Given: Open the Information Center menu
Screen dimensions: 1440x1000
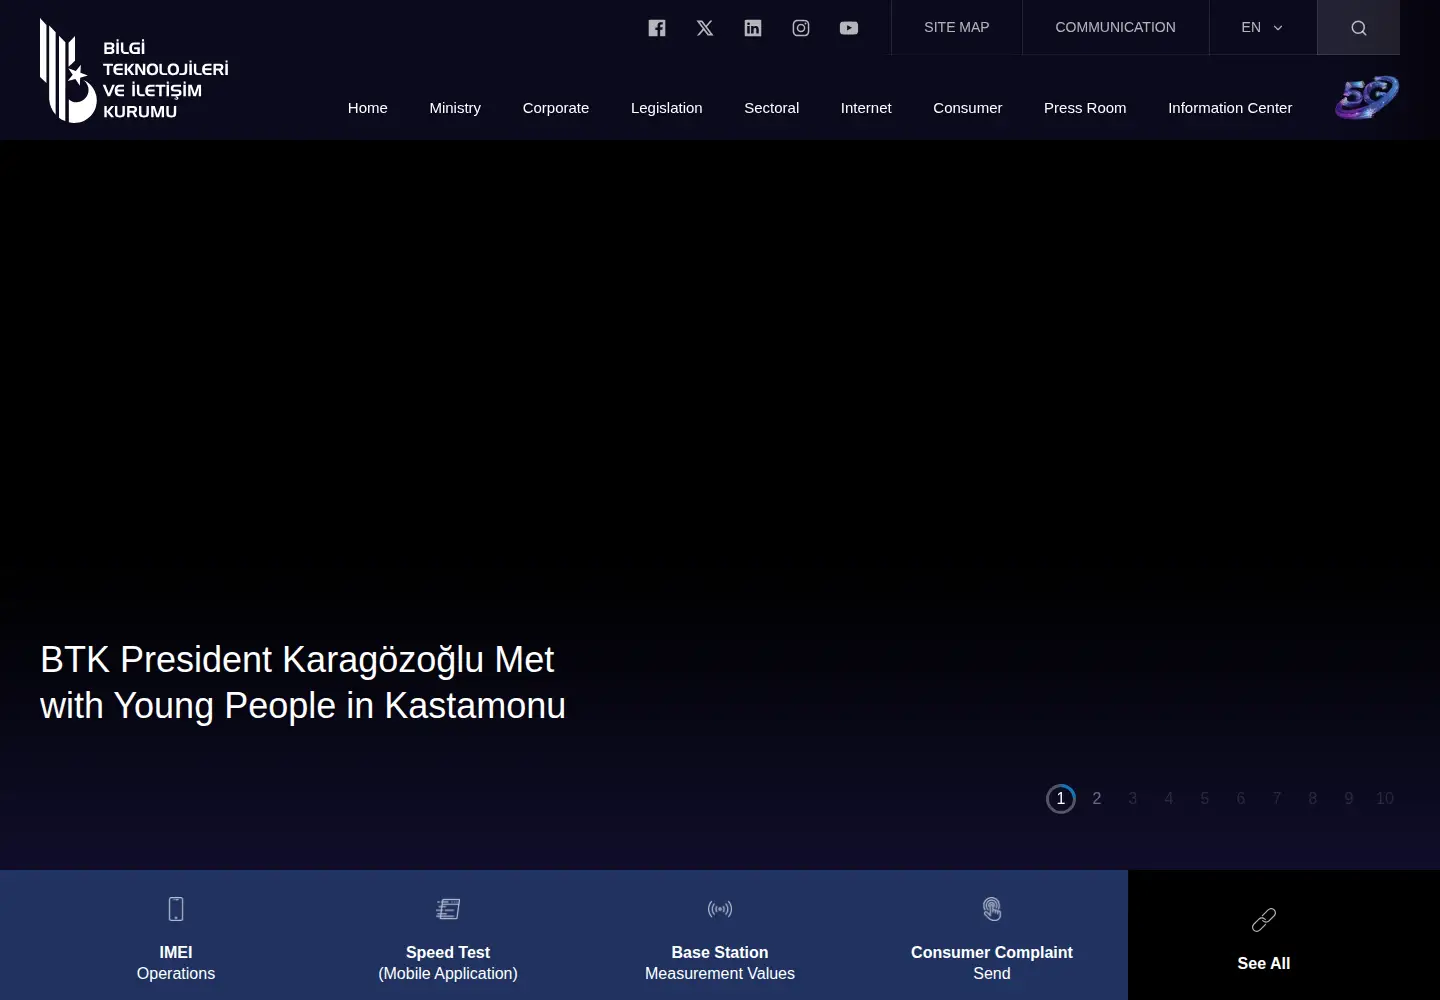Looking at the screenshot, I should 1230,108.
